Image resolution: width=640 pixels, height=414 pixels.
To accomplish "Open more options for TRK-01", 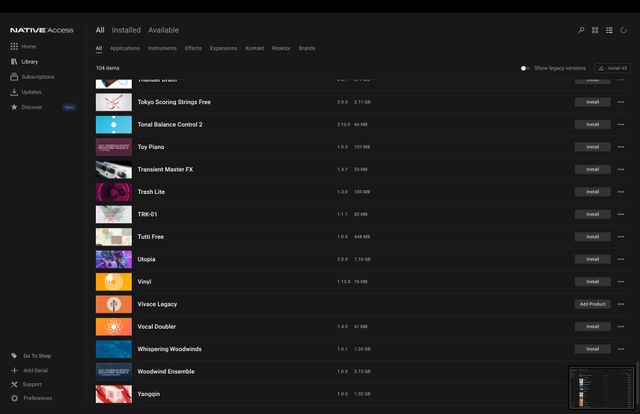I will click(x=621, y=214).
